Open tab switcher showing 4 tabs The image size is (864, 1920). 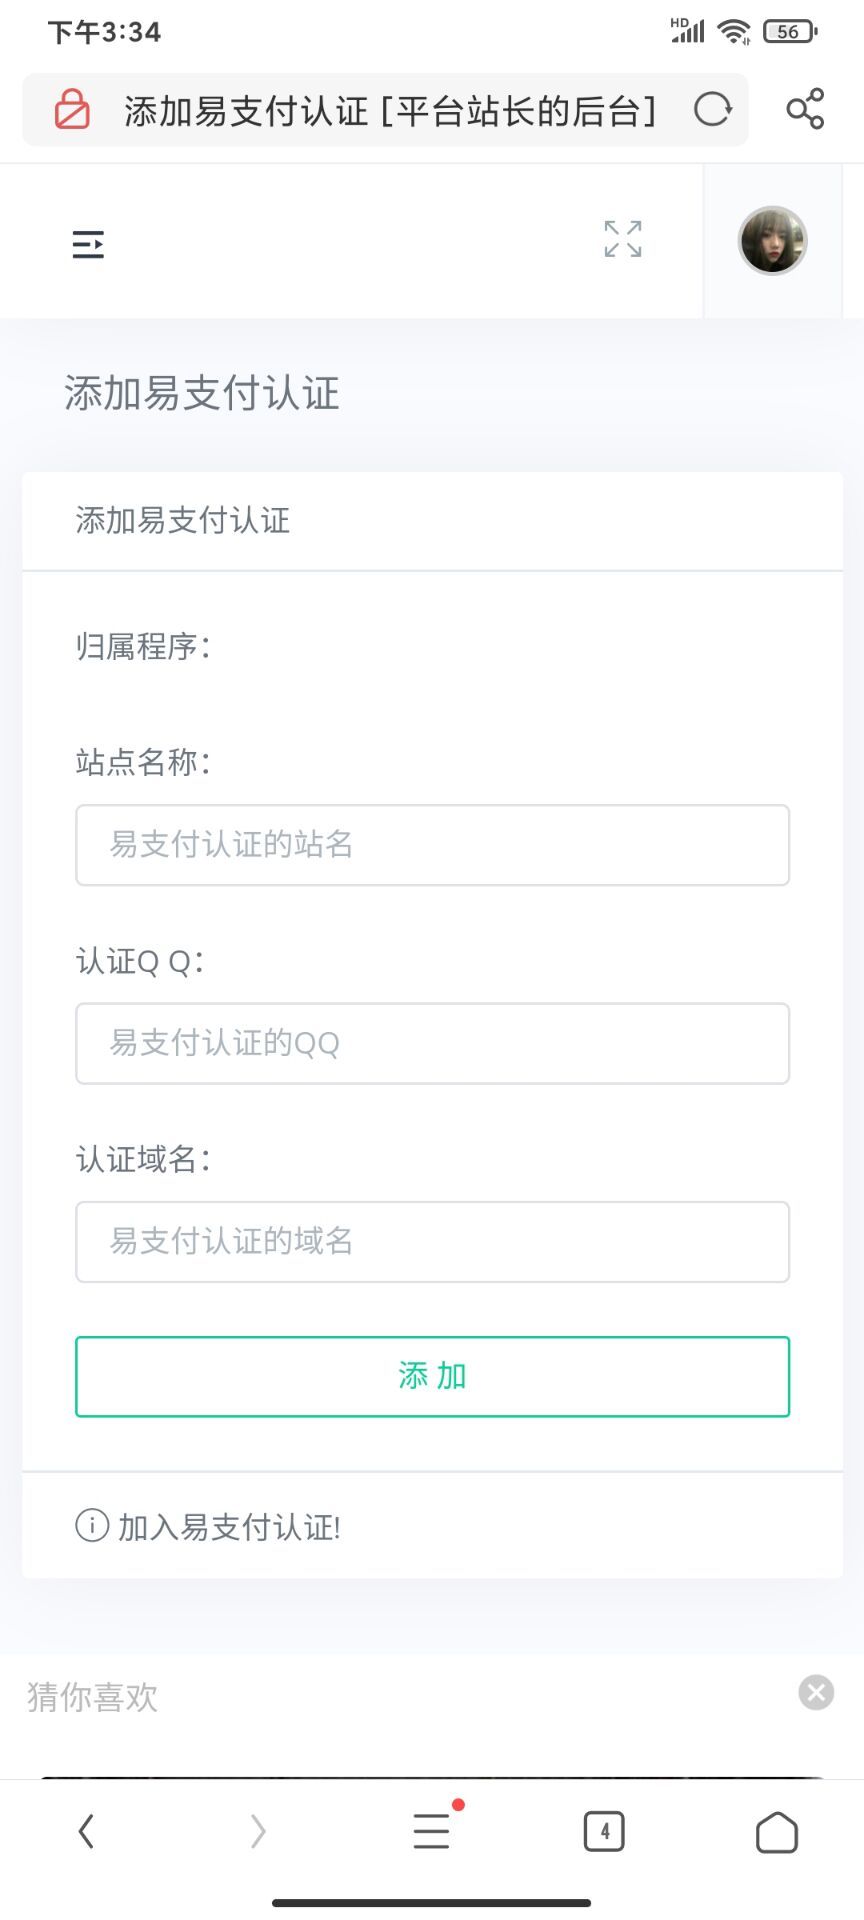coord(604,1832)
